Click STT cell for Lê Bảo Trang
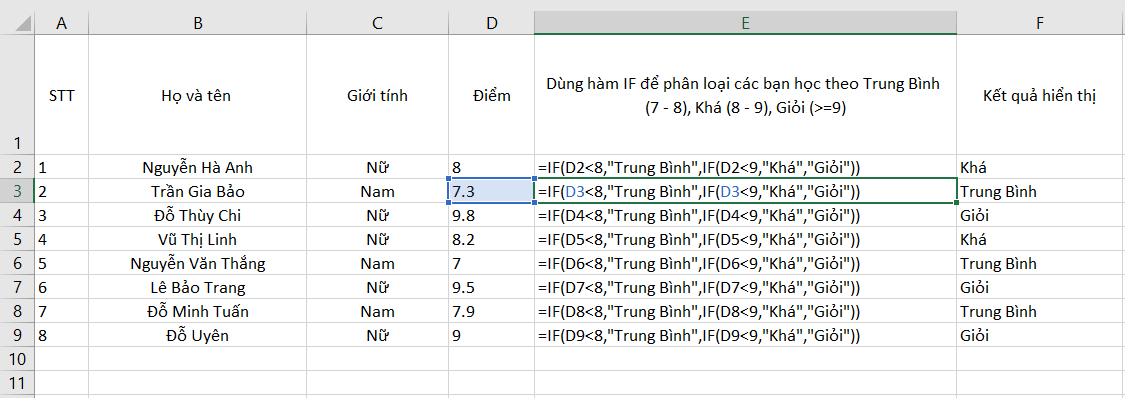The height and width of the screenshot is (398, 1125). 62,288
